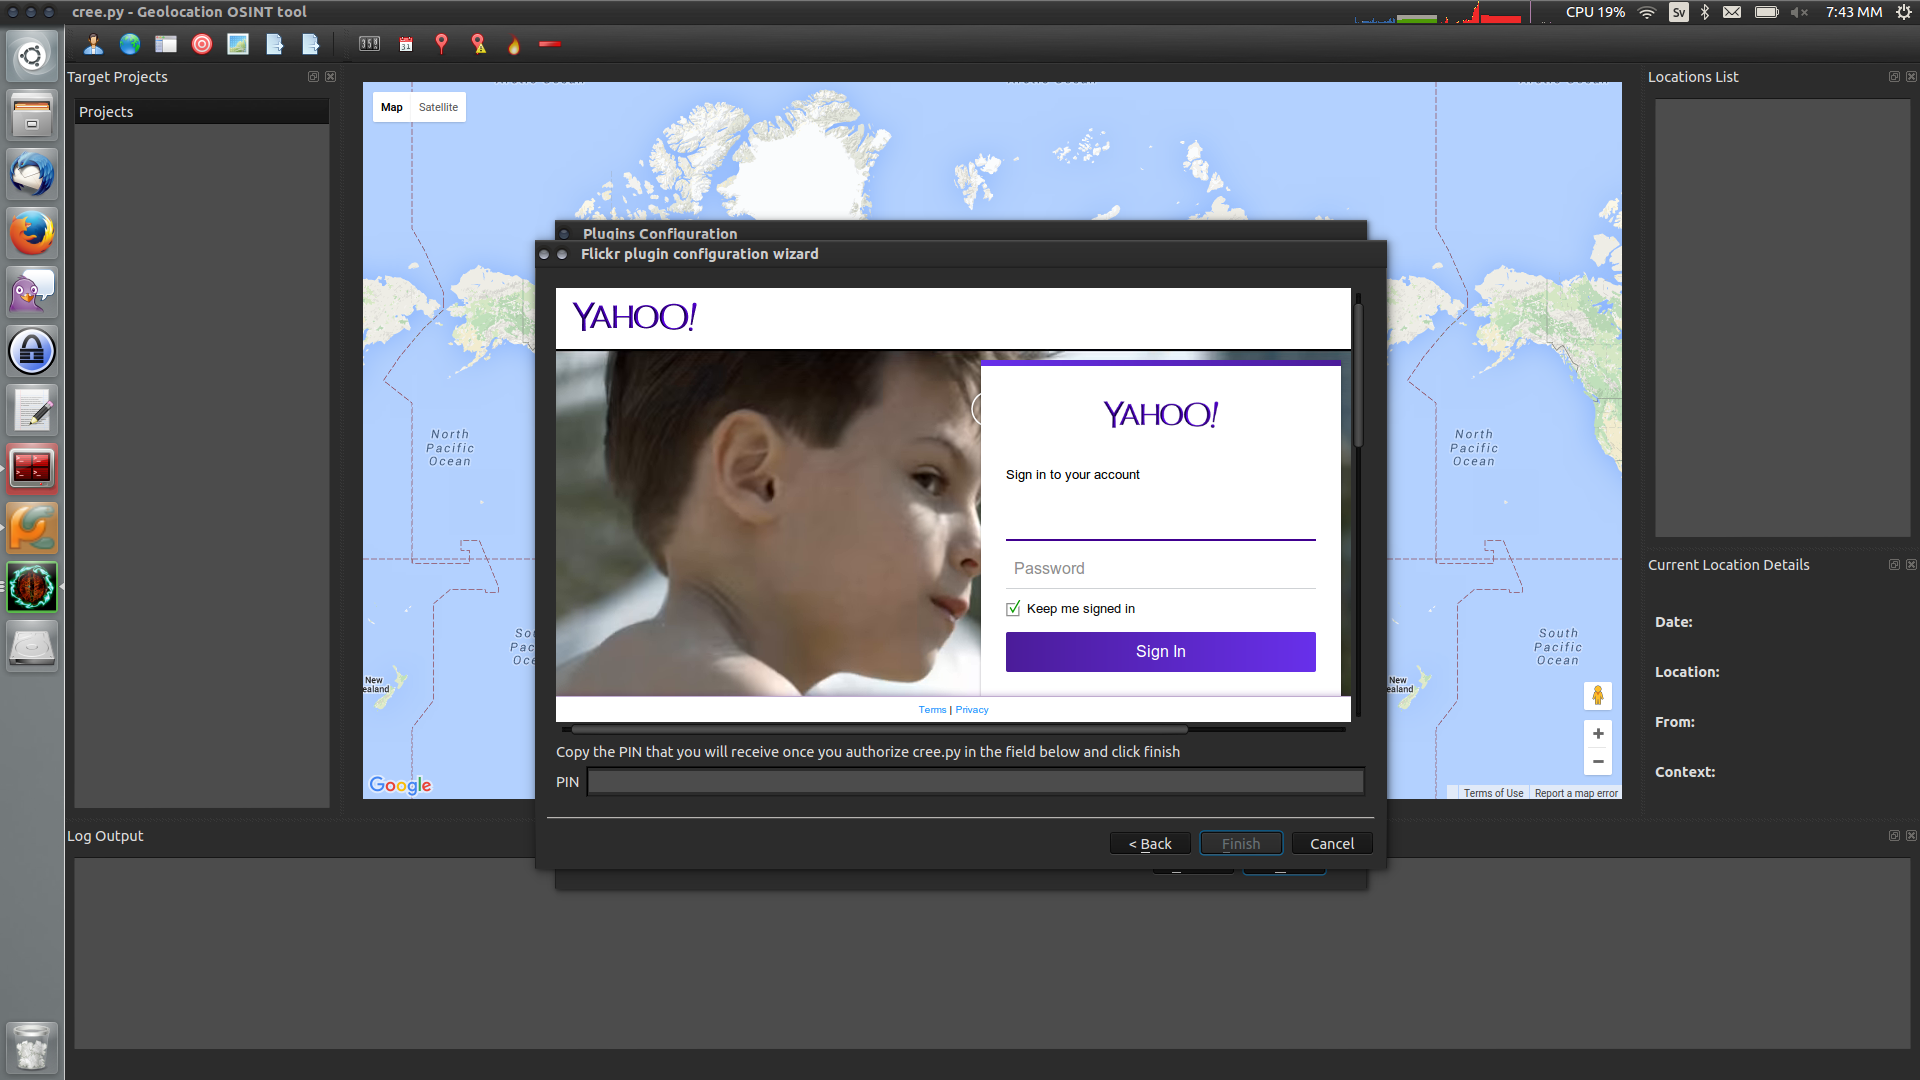
Task: Click the Google logo on map
Action: [x=400, y=785]
